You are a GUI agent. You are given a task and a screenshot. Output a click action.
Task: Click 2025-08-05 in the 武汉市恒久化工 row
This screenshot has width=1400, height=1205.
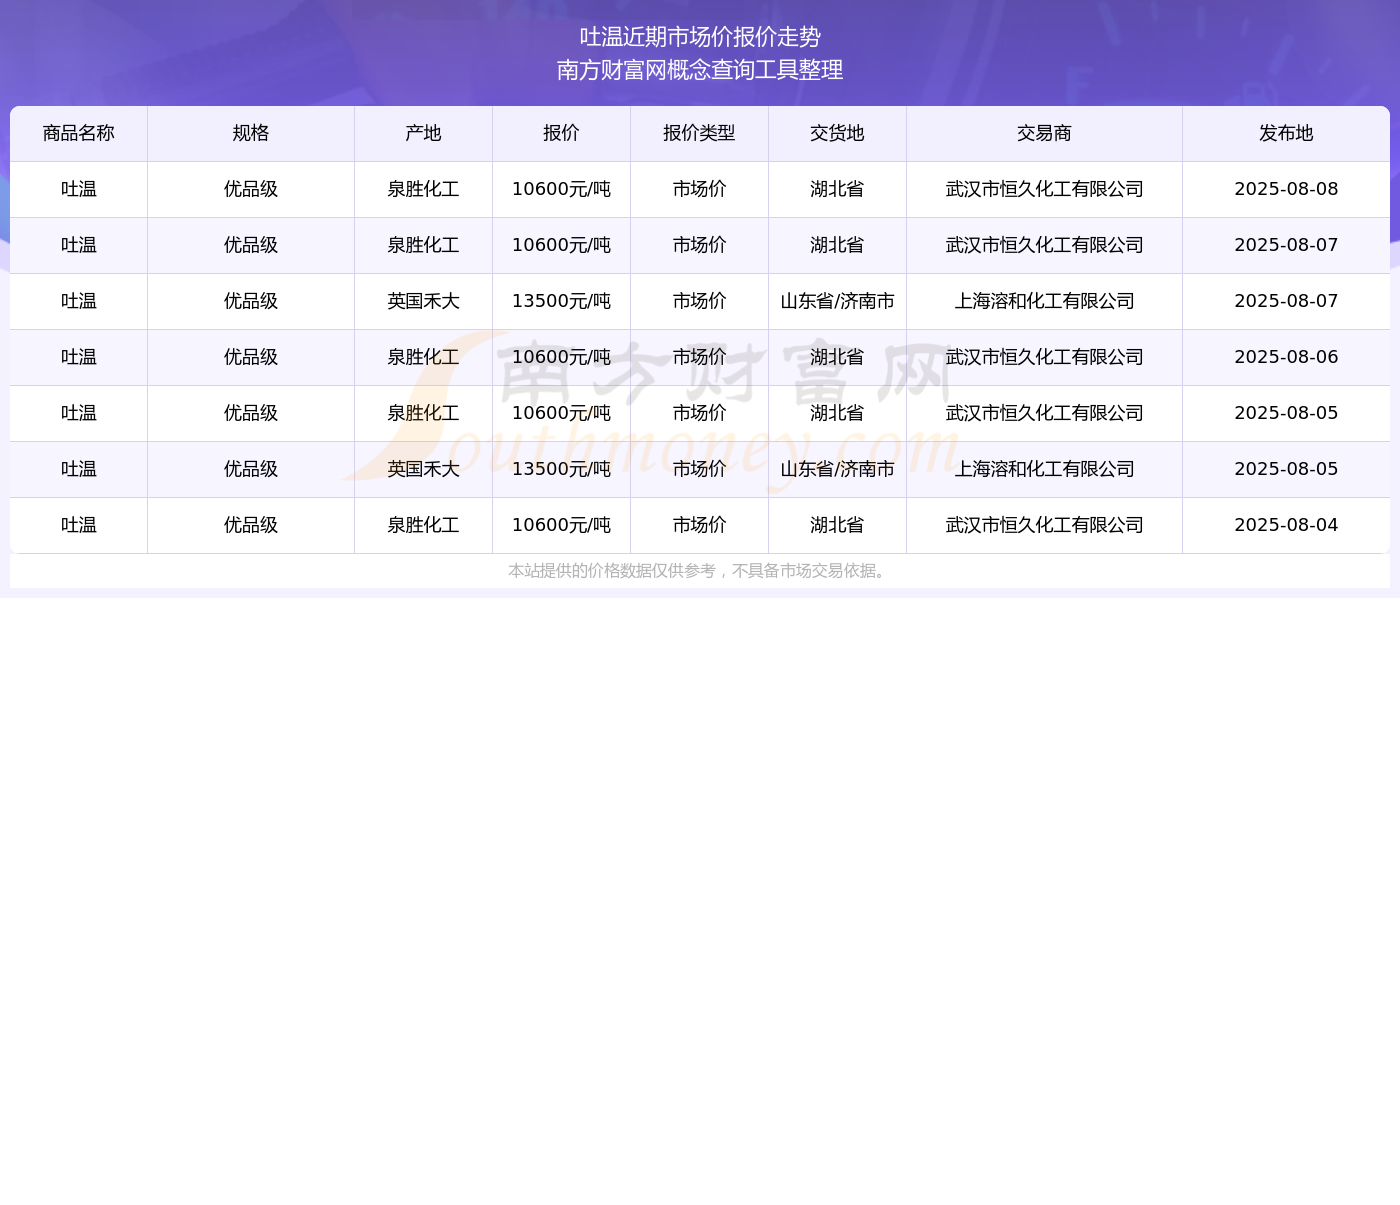1286,413
